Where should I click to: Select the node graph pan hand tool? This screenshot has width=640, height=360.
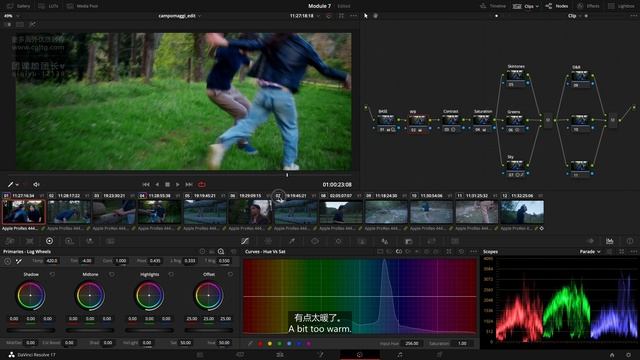pos(376,16)
